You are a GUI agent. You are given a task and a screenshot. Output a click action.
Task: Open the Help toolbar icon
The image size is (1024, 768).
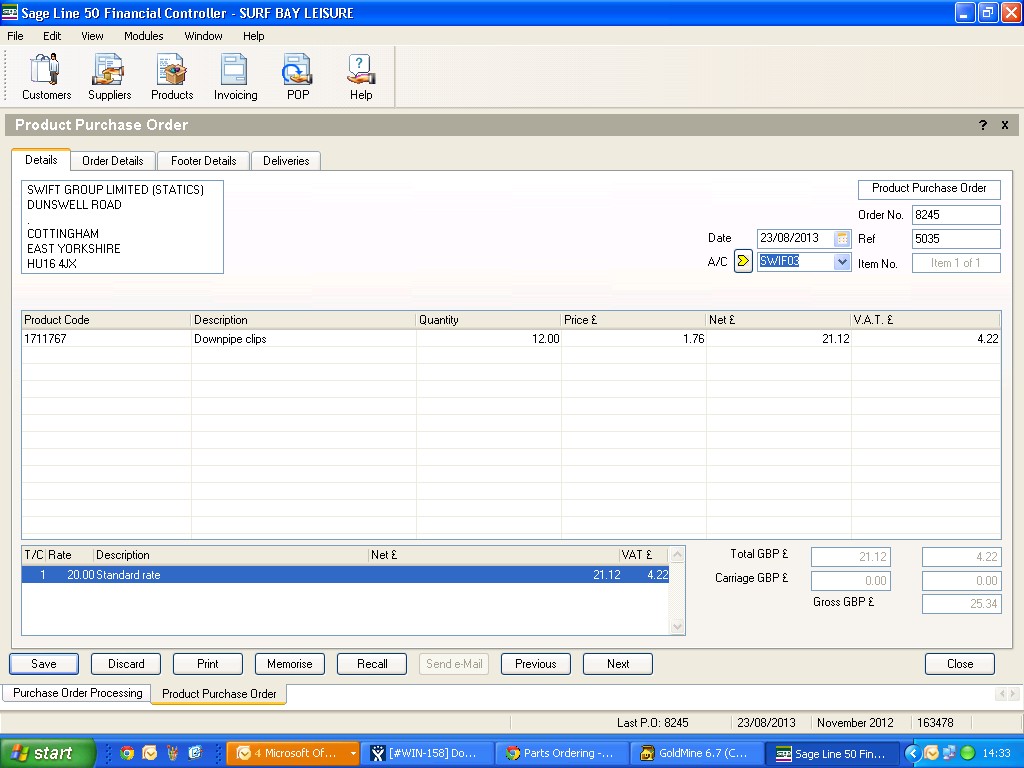(361, 77)
